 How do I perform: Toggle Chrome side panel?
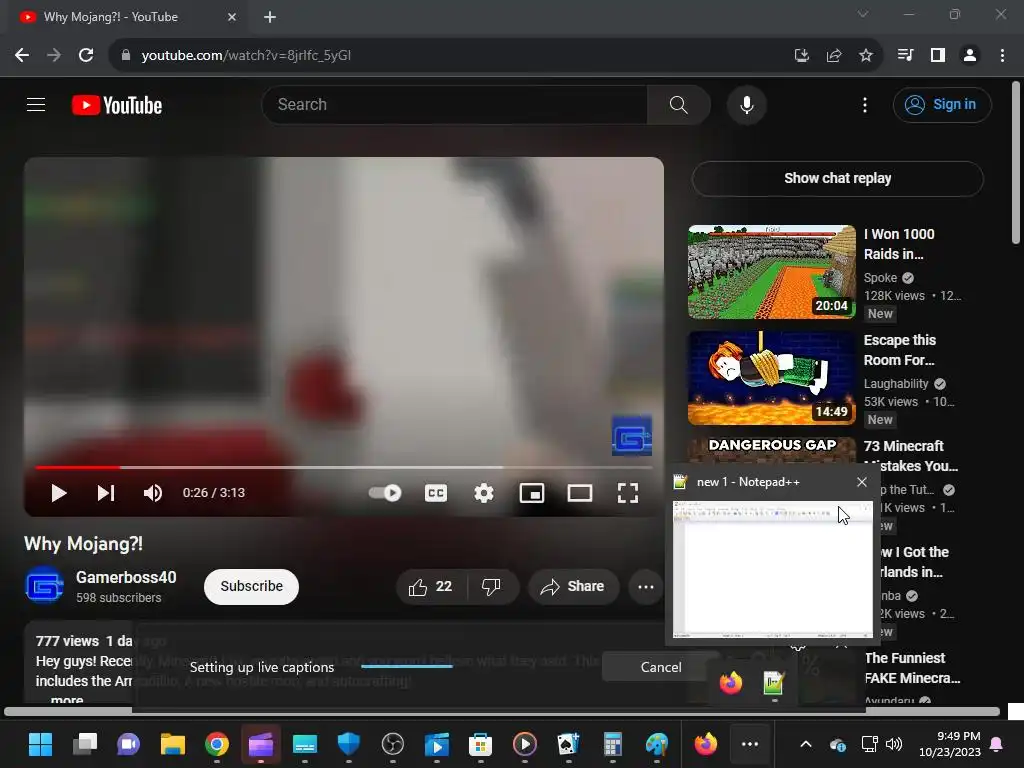point(938,56)
